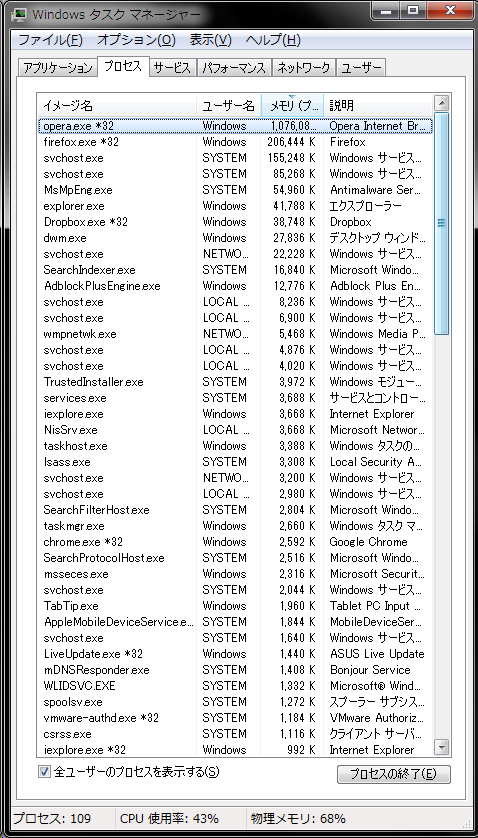Select the opera.exe *32 process row

(x=235, y=126)
